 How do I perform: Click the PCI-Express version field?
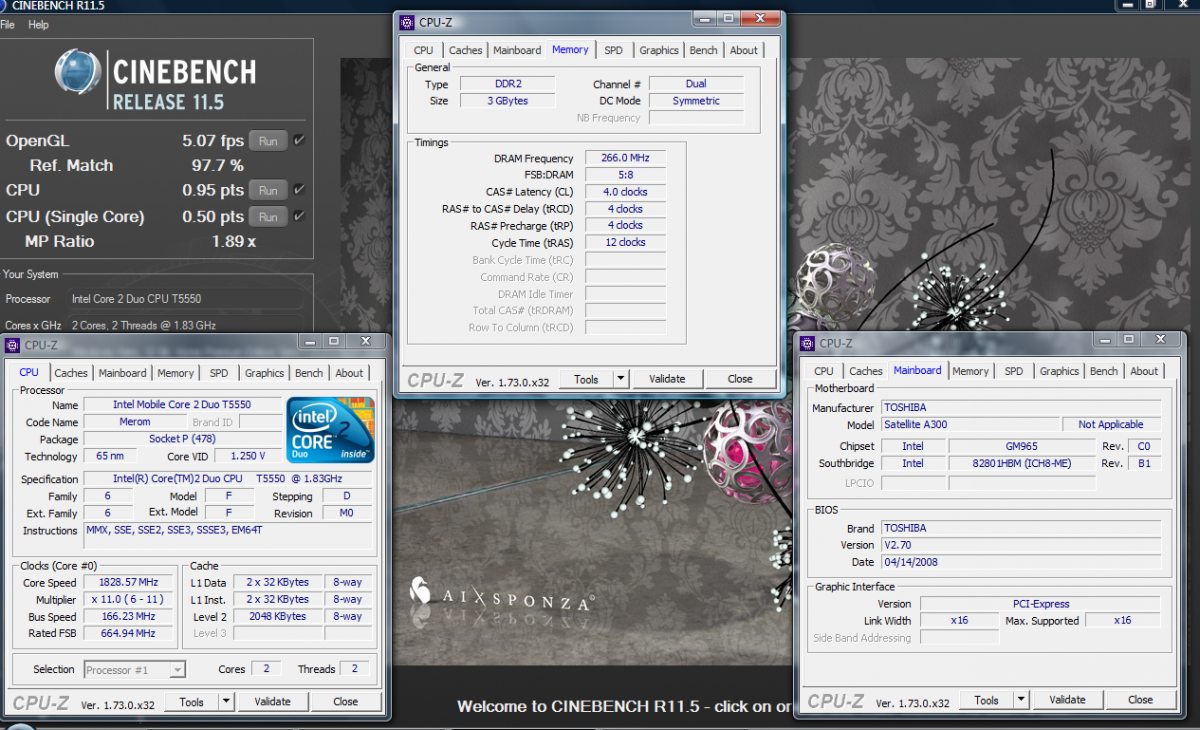coord(1040,604)
